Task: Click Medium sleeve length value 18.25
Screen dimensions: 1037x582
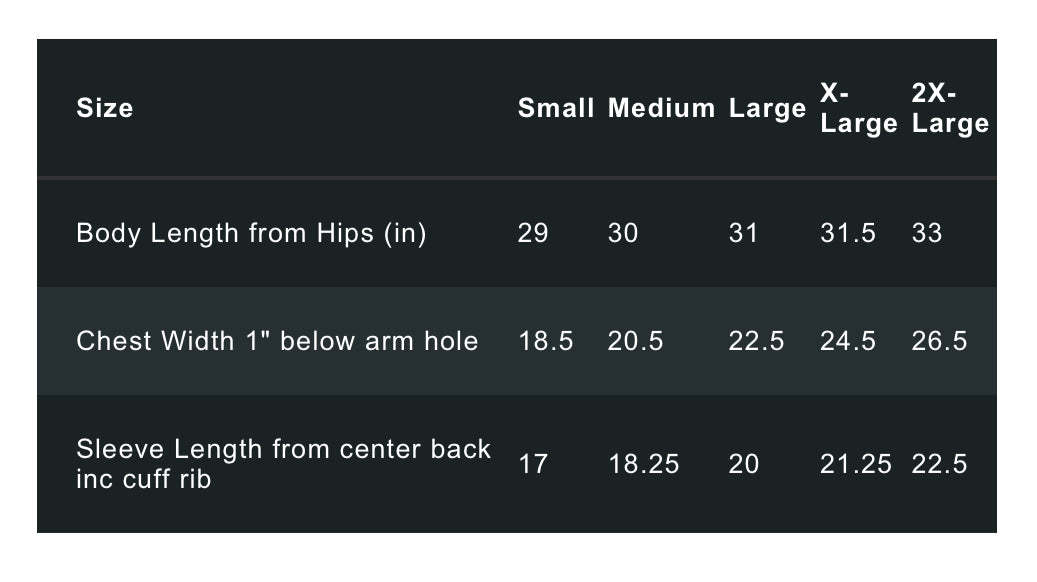Action: 643,464
